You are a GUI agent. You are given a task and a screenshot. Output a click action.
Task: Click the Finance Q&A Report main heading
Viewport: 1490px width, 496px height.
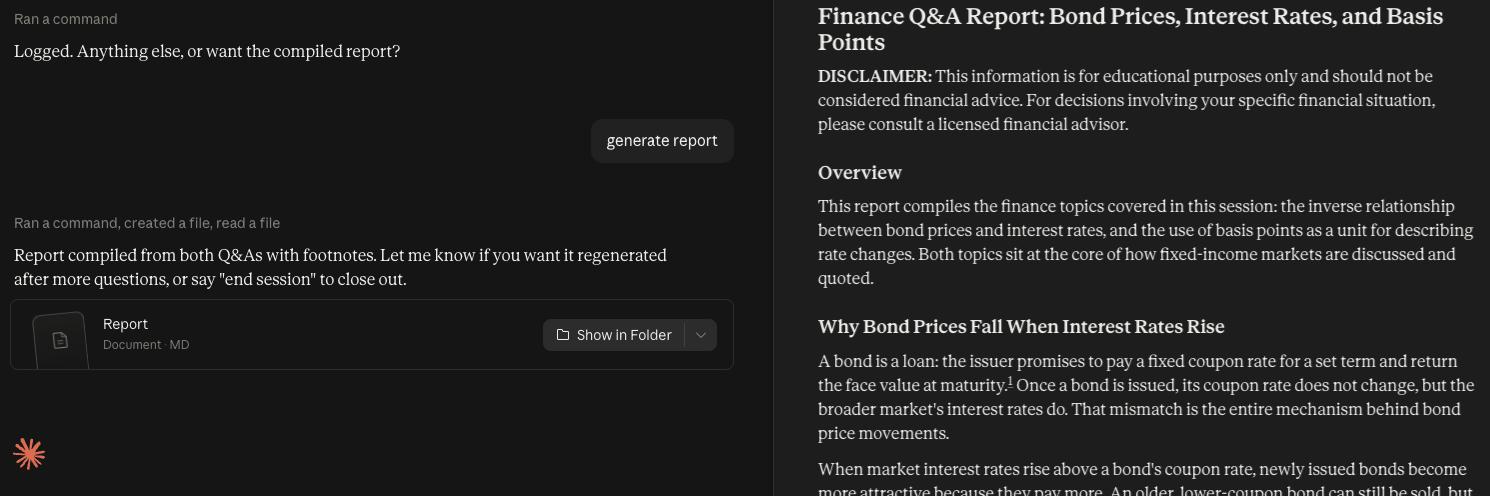click(x=1130, y=29)
